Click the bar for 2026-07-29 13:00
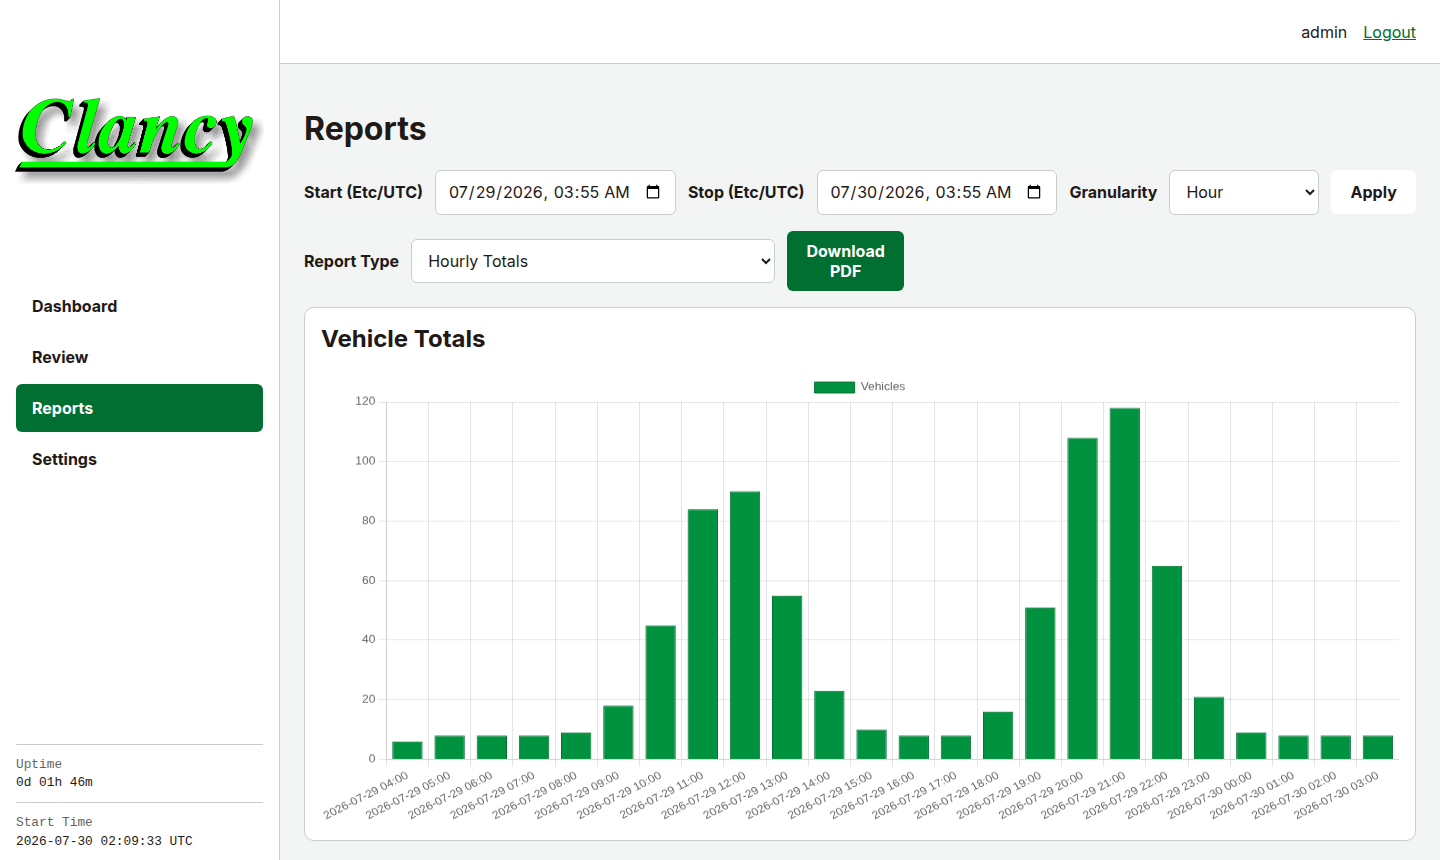1440x860 pixels. point(787,677)
